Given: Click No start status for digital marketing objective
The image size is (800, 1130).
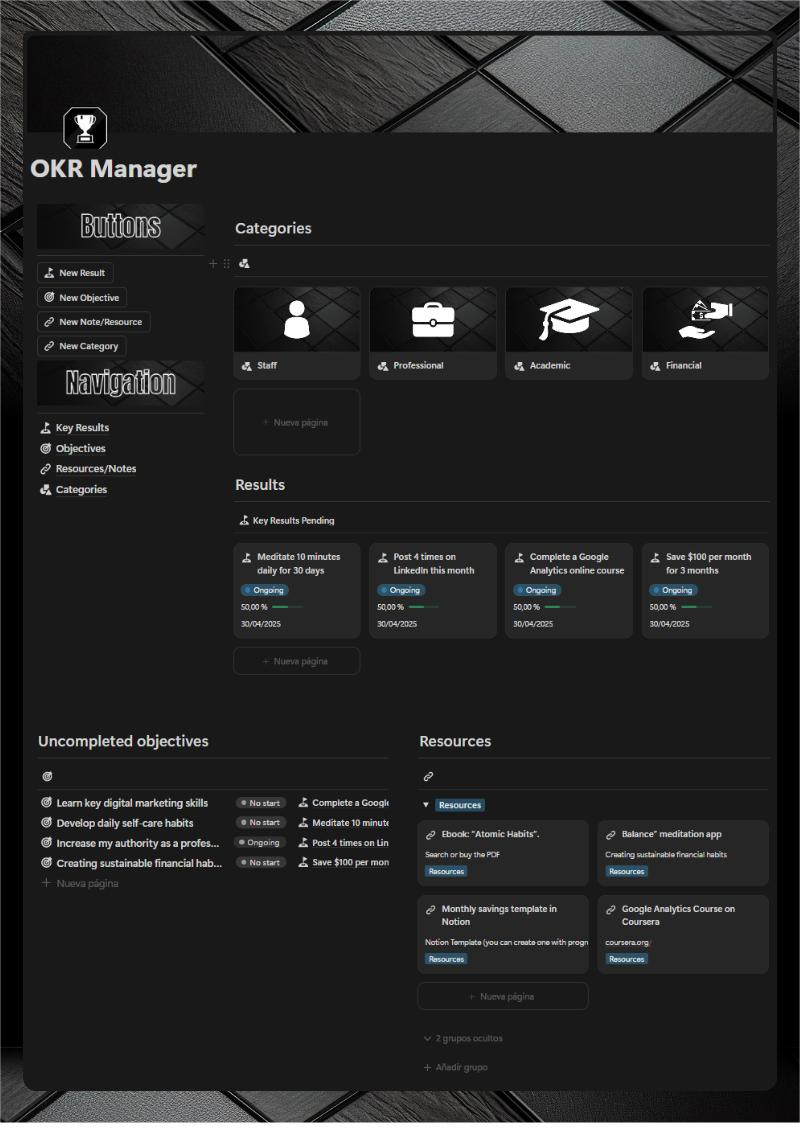Looking at the screenshot, I should pos(261,803).
